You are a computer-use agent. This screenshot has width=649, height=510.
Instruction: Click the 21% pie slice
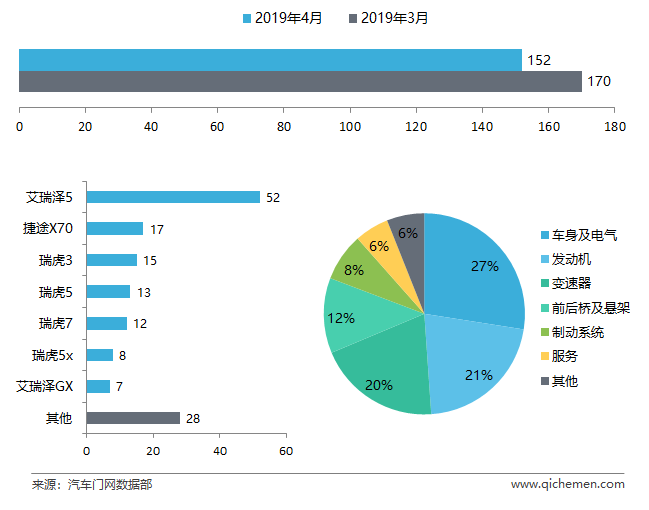tap(472, 364)
